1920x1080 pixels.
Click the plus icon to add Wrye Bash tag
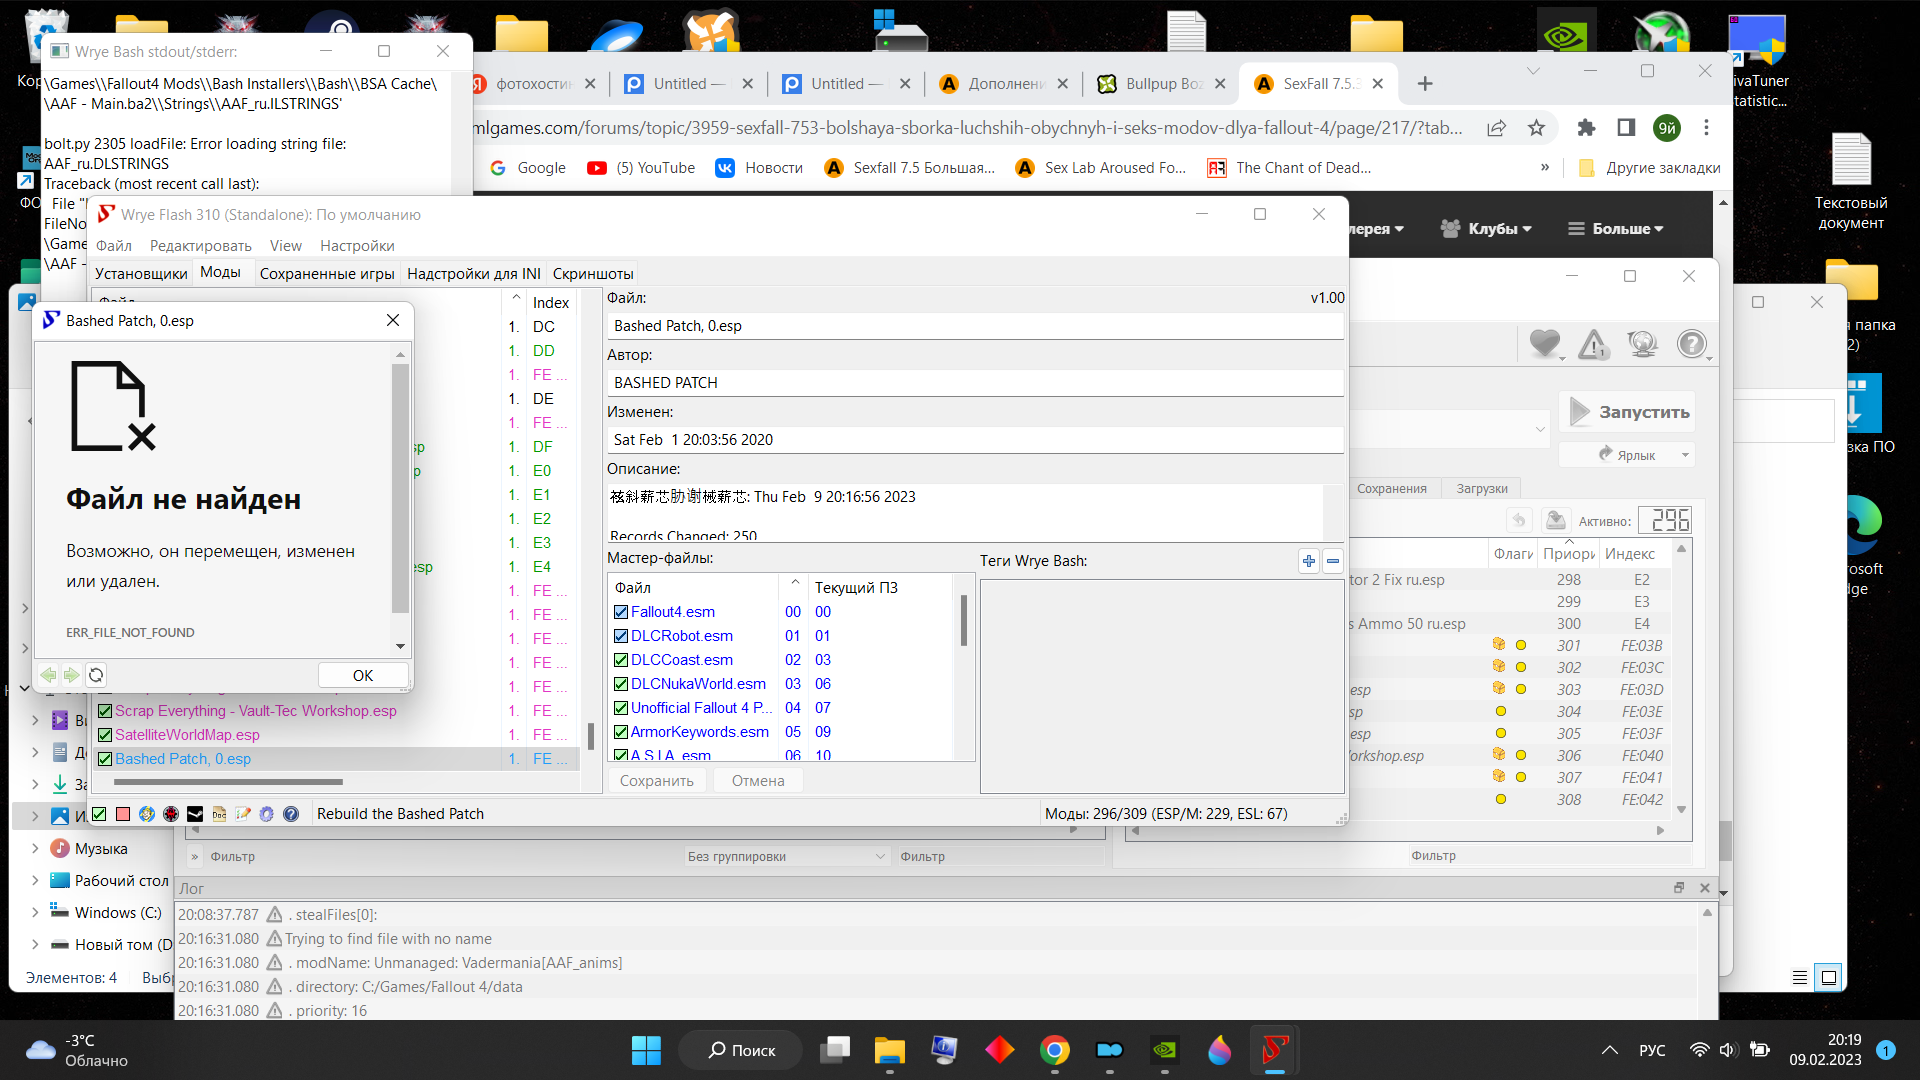pyautogui.click(x=1308, y=561)
